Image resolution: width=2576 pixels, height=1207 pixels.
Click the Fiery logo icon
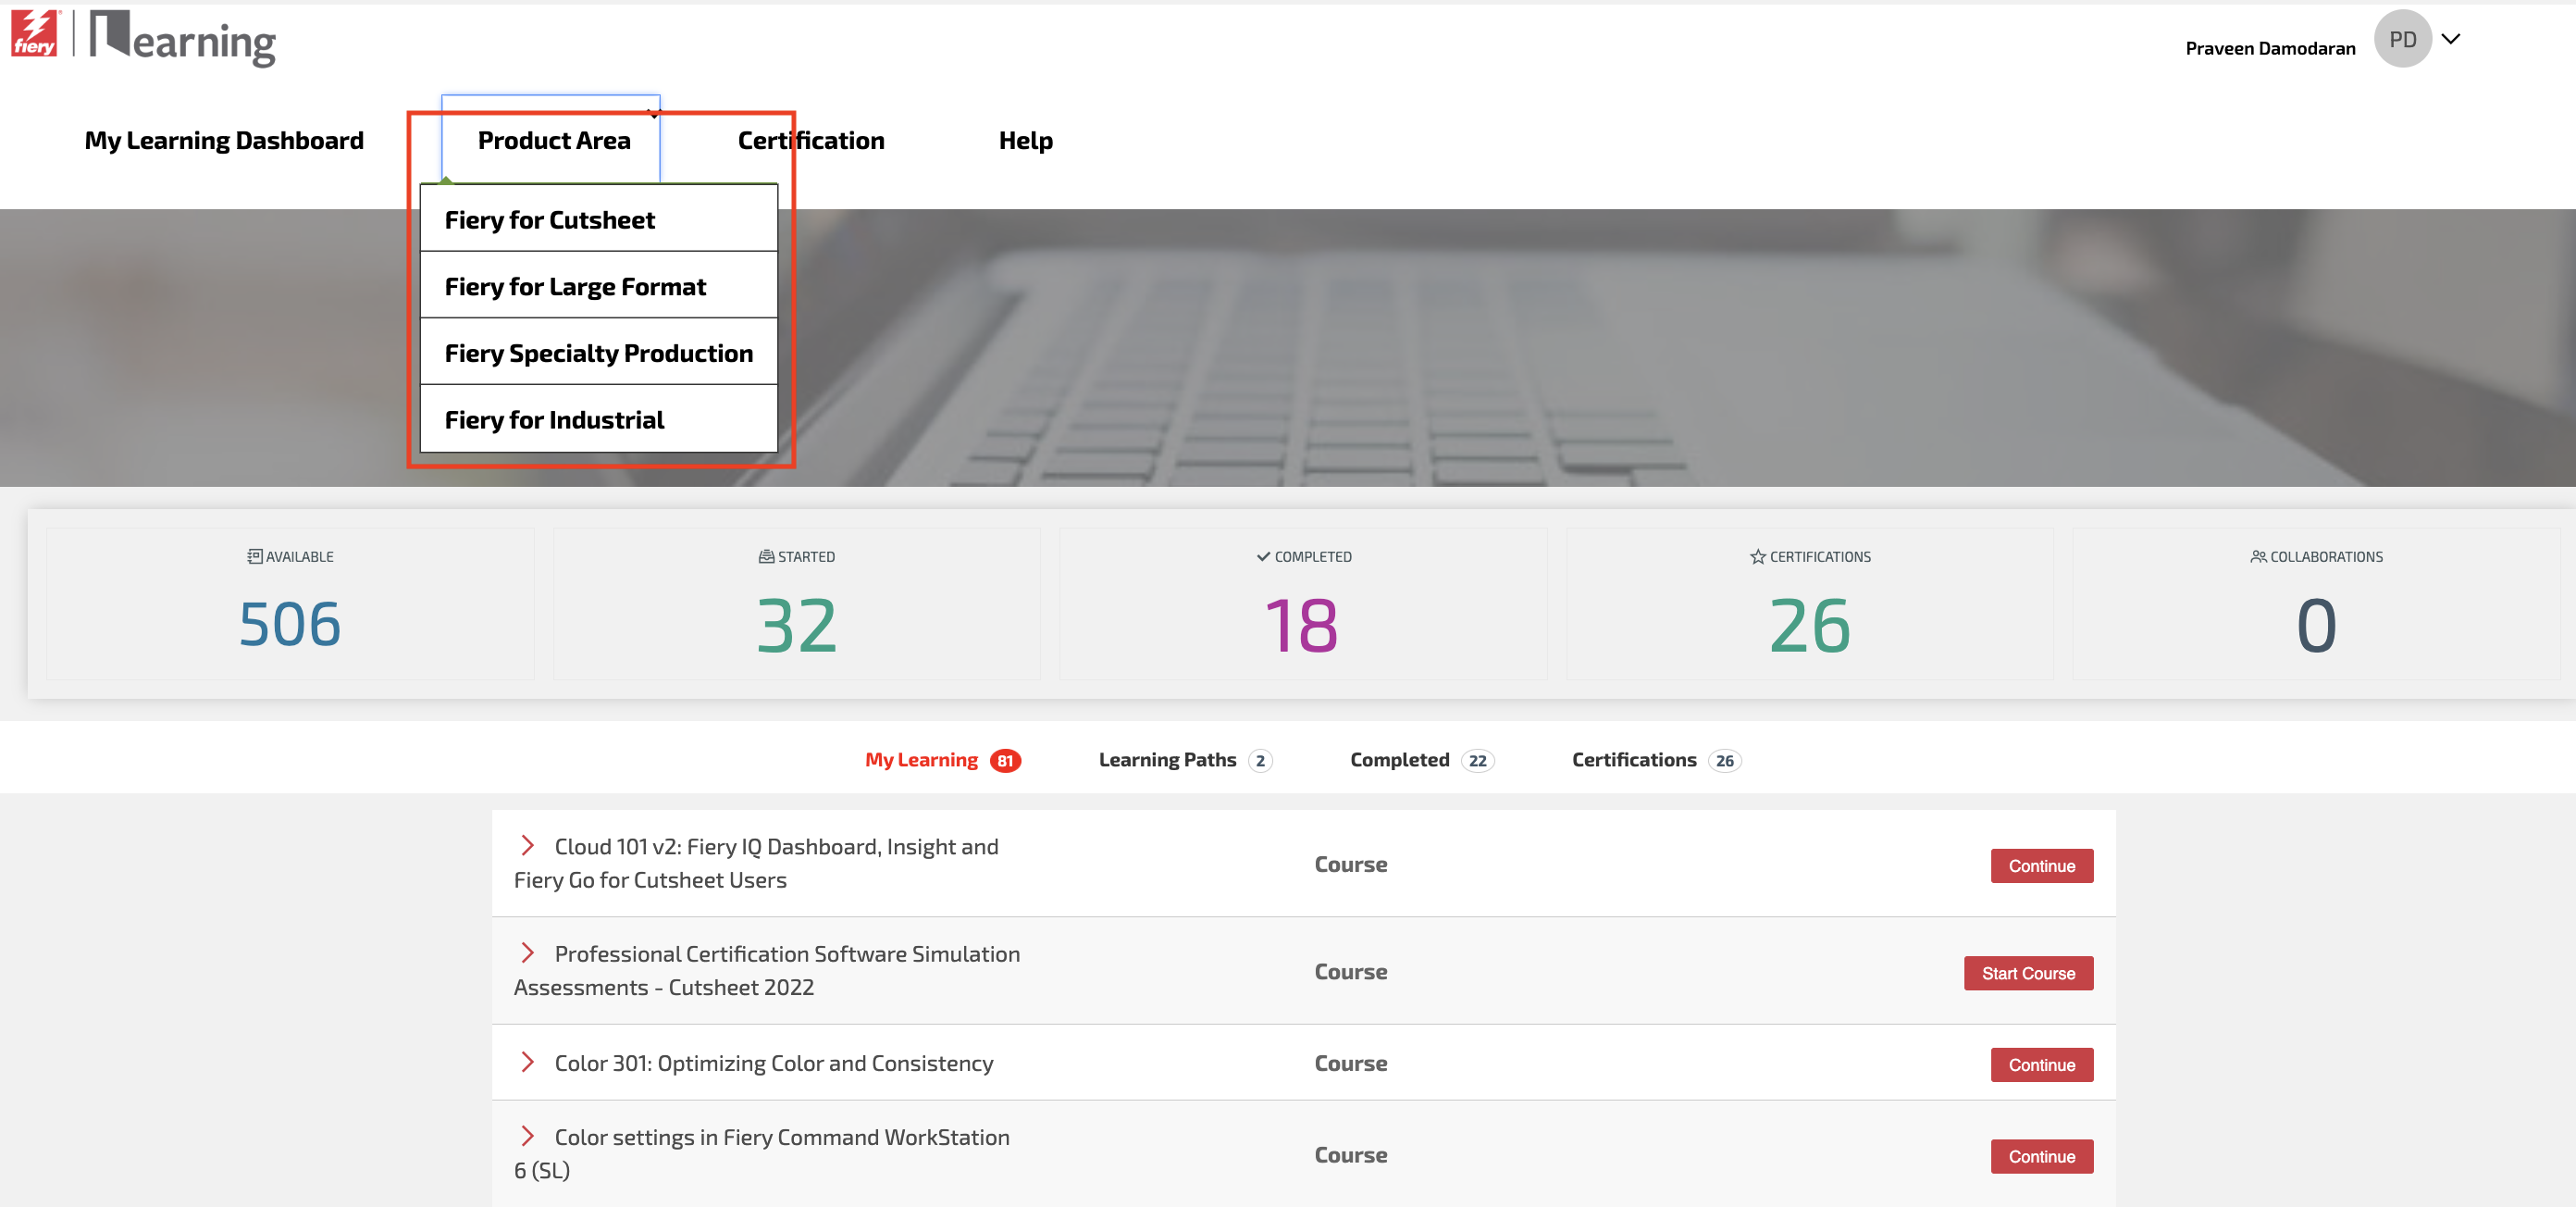point(34,34)
